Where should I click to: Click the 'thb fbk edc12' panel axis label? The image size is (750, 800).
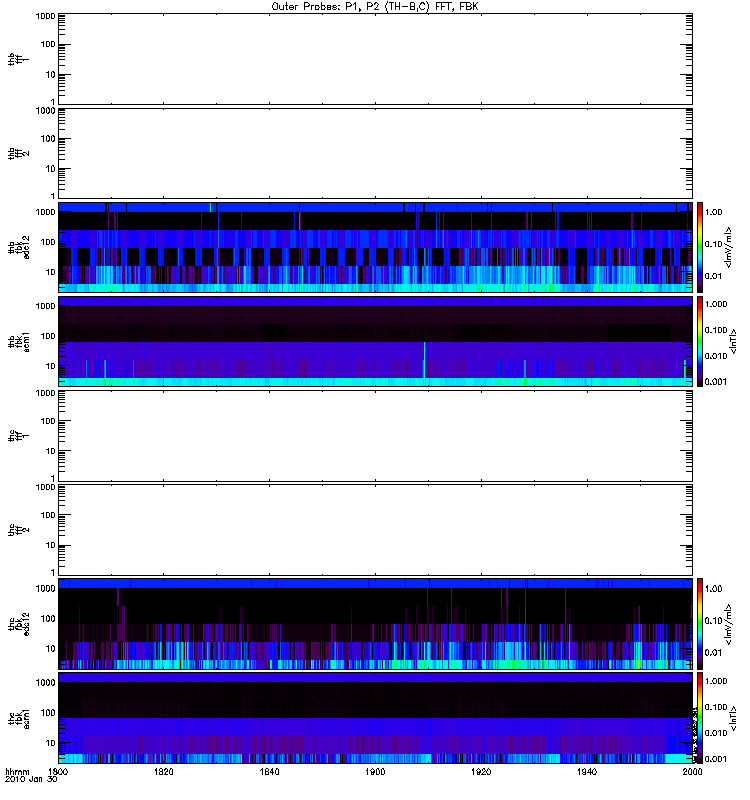pos(18,247)
